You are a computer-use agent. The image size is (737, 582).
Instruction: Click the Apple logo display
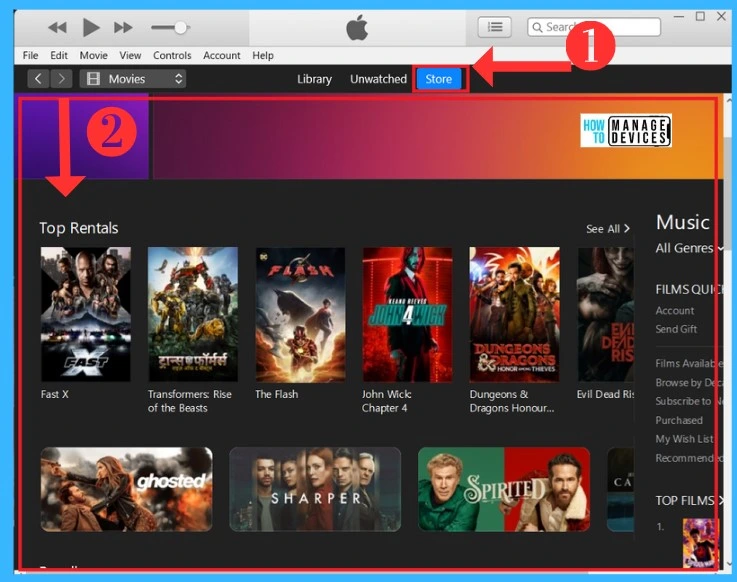(x=357, y=27)
